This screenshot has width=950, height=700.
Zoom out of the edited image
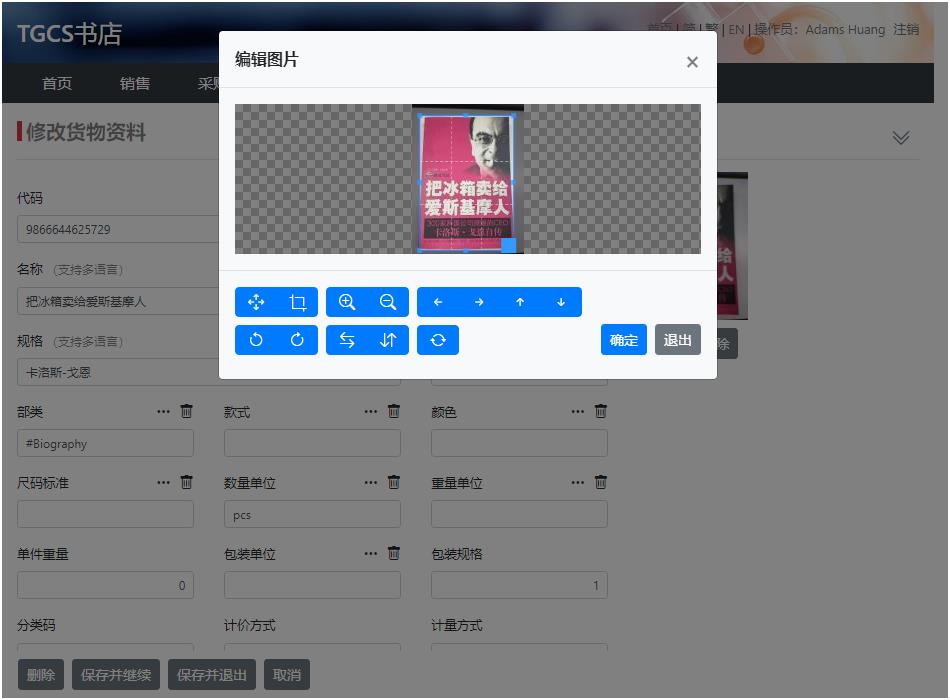(388, 302)
